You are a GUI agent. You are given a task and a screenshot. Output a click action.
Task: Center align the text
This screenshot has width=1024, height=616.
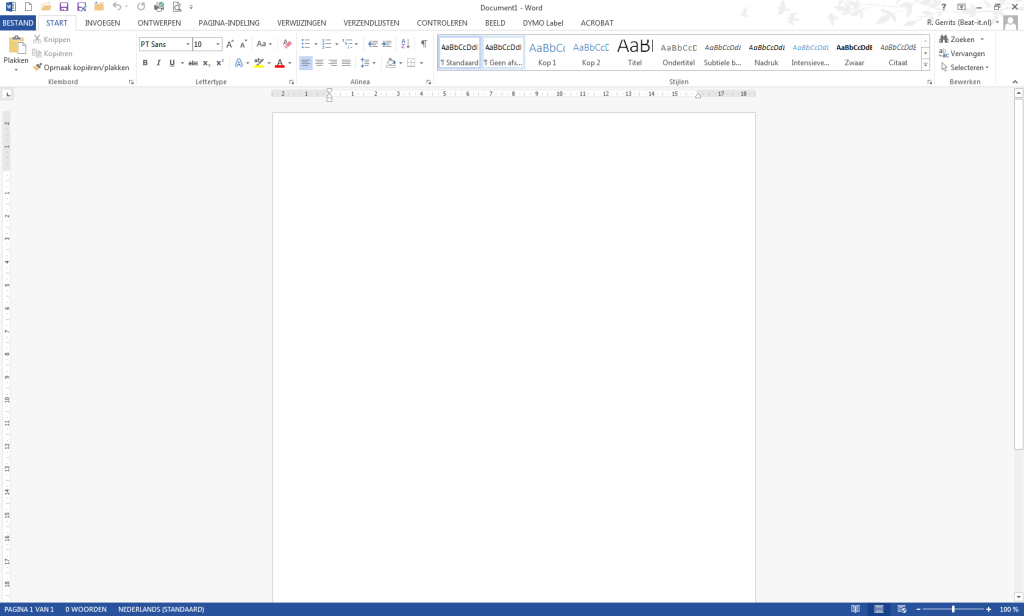coord(319,63)
